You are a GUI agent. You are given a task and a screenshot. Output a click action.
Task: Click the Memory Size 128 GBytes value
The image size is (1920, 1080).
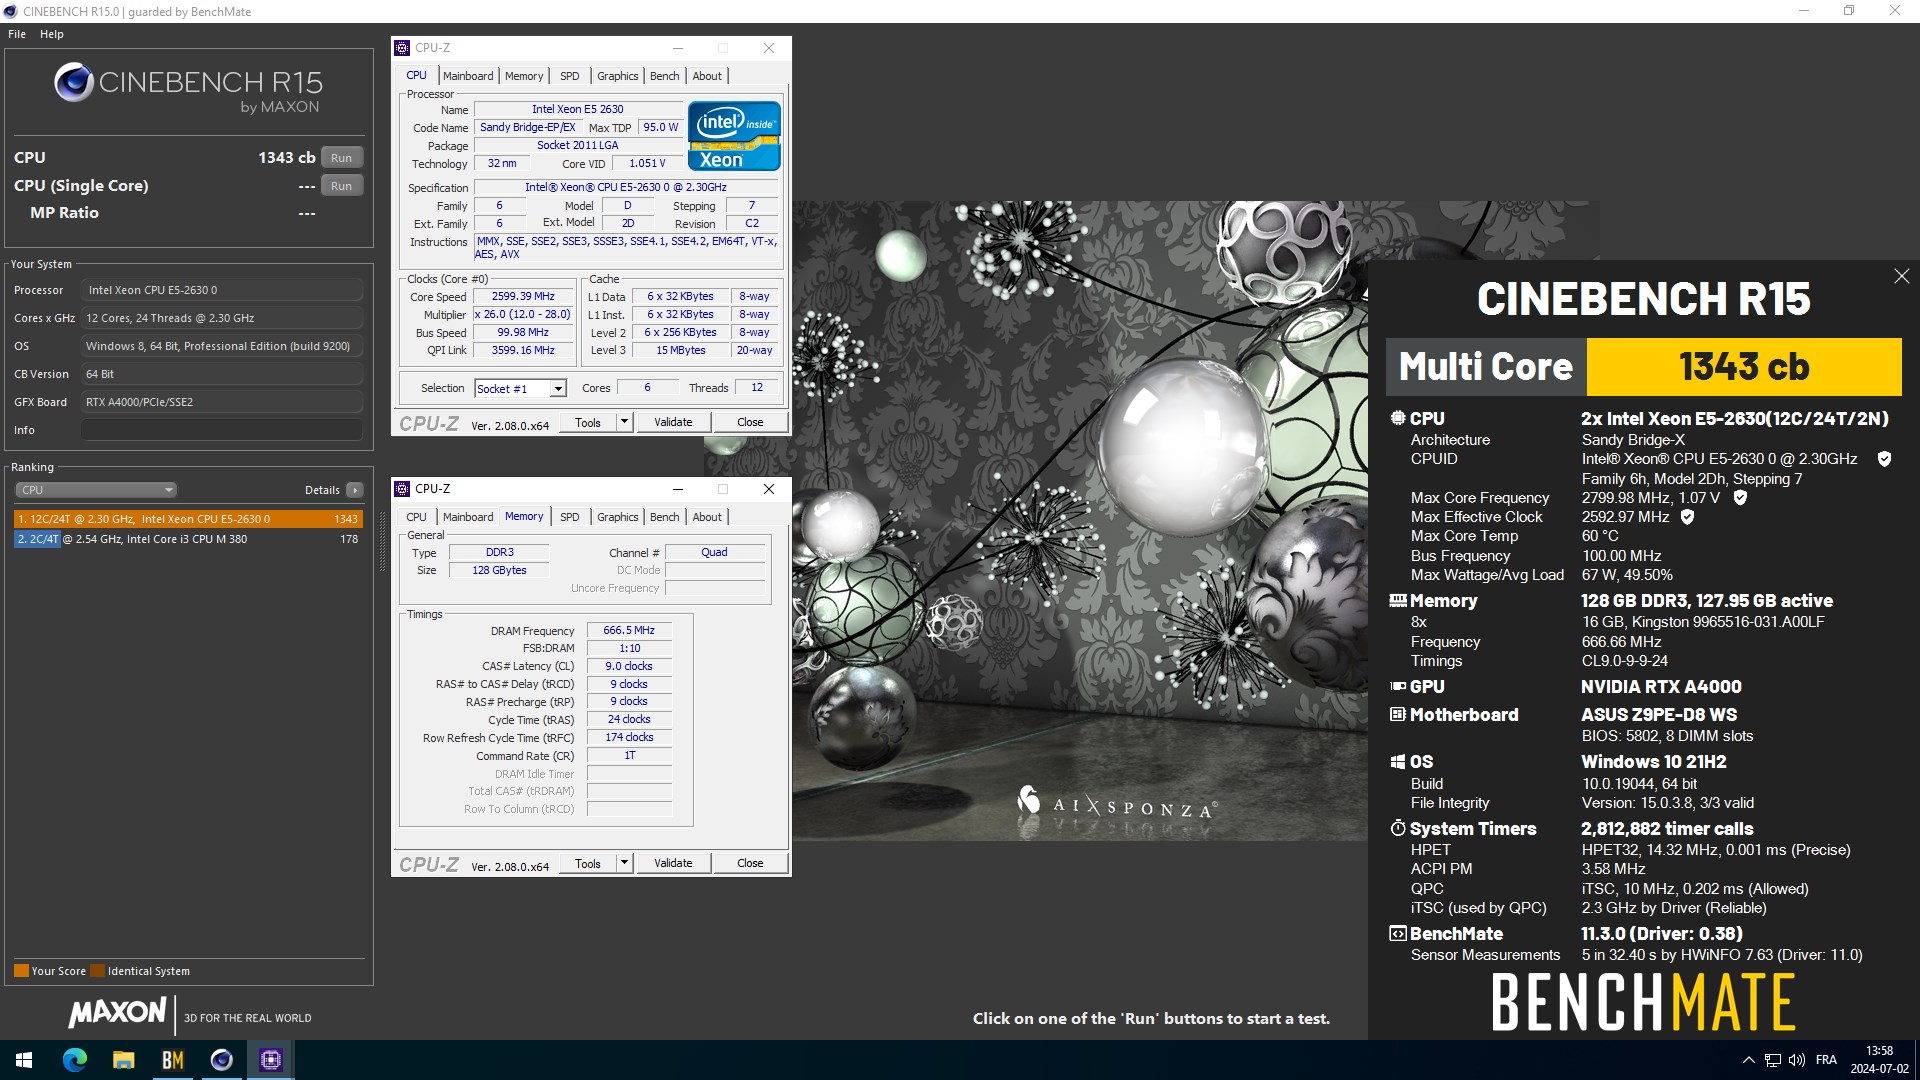pos(499,571)
